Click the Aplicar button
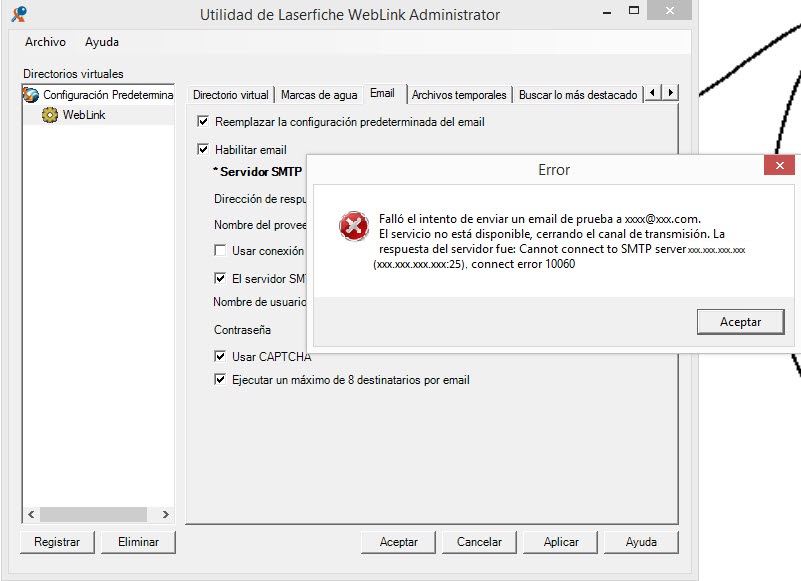The image size is (801, 581). coord(561,542)
